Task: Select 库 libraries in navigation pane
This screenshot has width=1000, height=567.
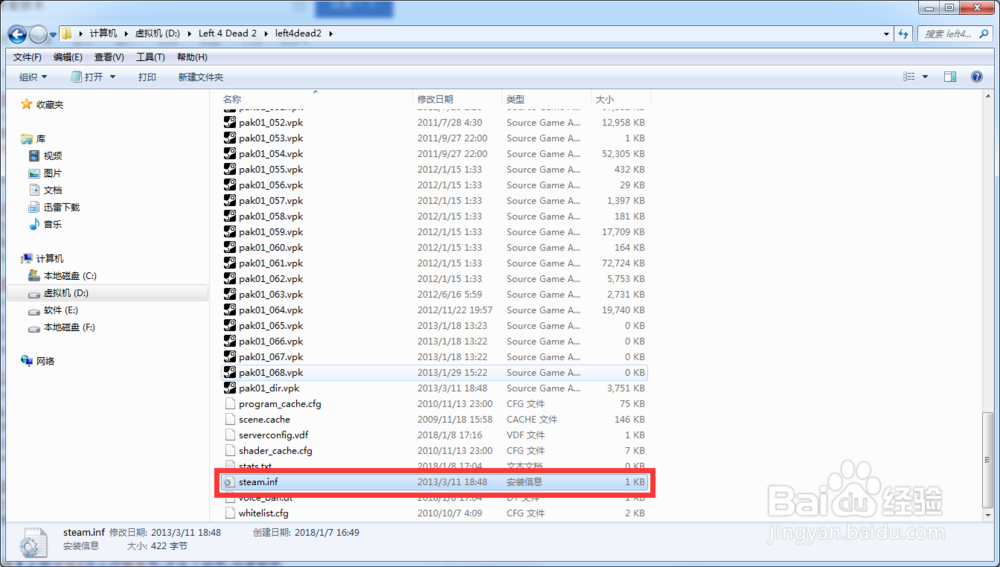Action: [x=33, y=138]
